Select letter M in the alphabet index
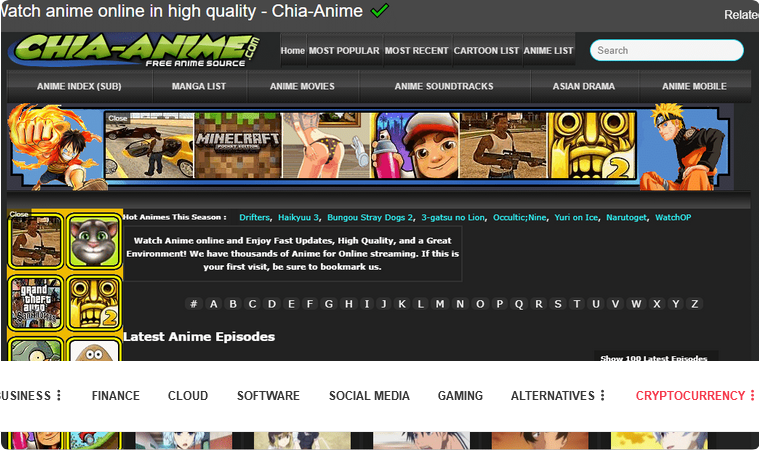This screenshot has height=450, width=759. 440,304
